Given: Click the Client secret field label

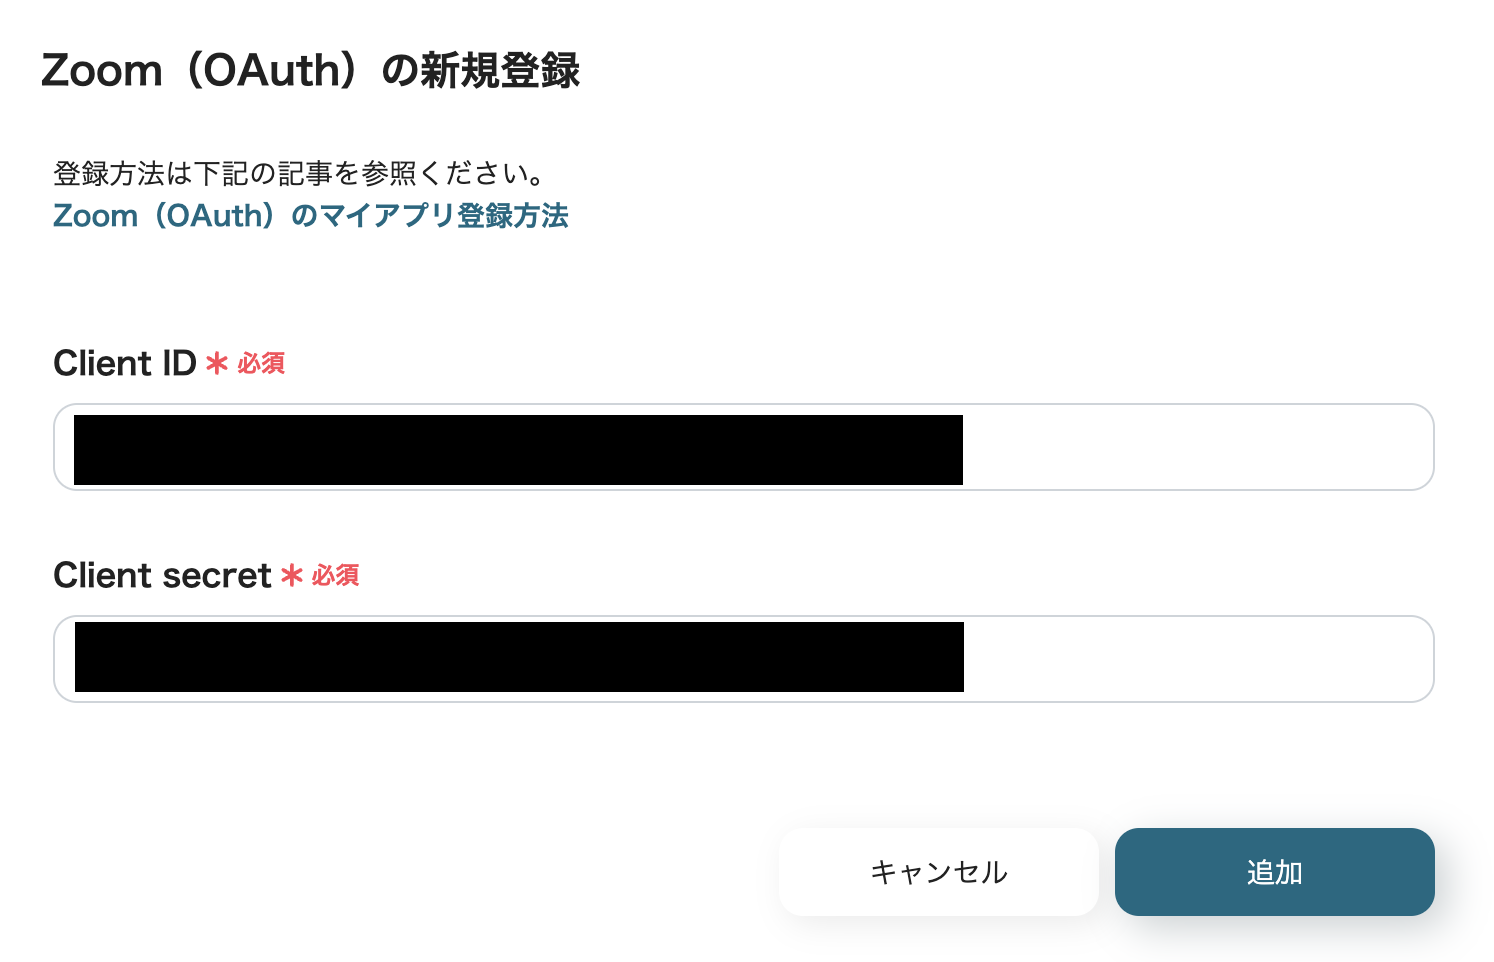Looking at the screenshot, I should click(162, 576).
